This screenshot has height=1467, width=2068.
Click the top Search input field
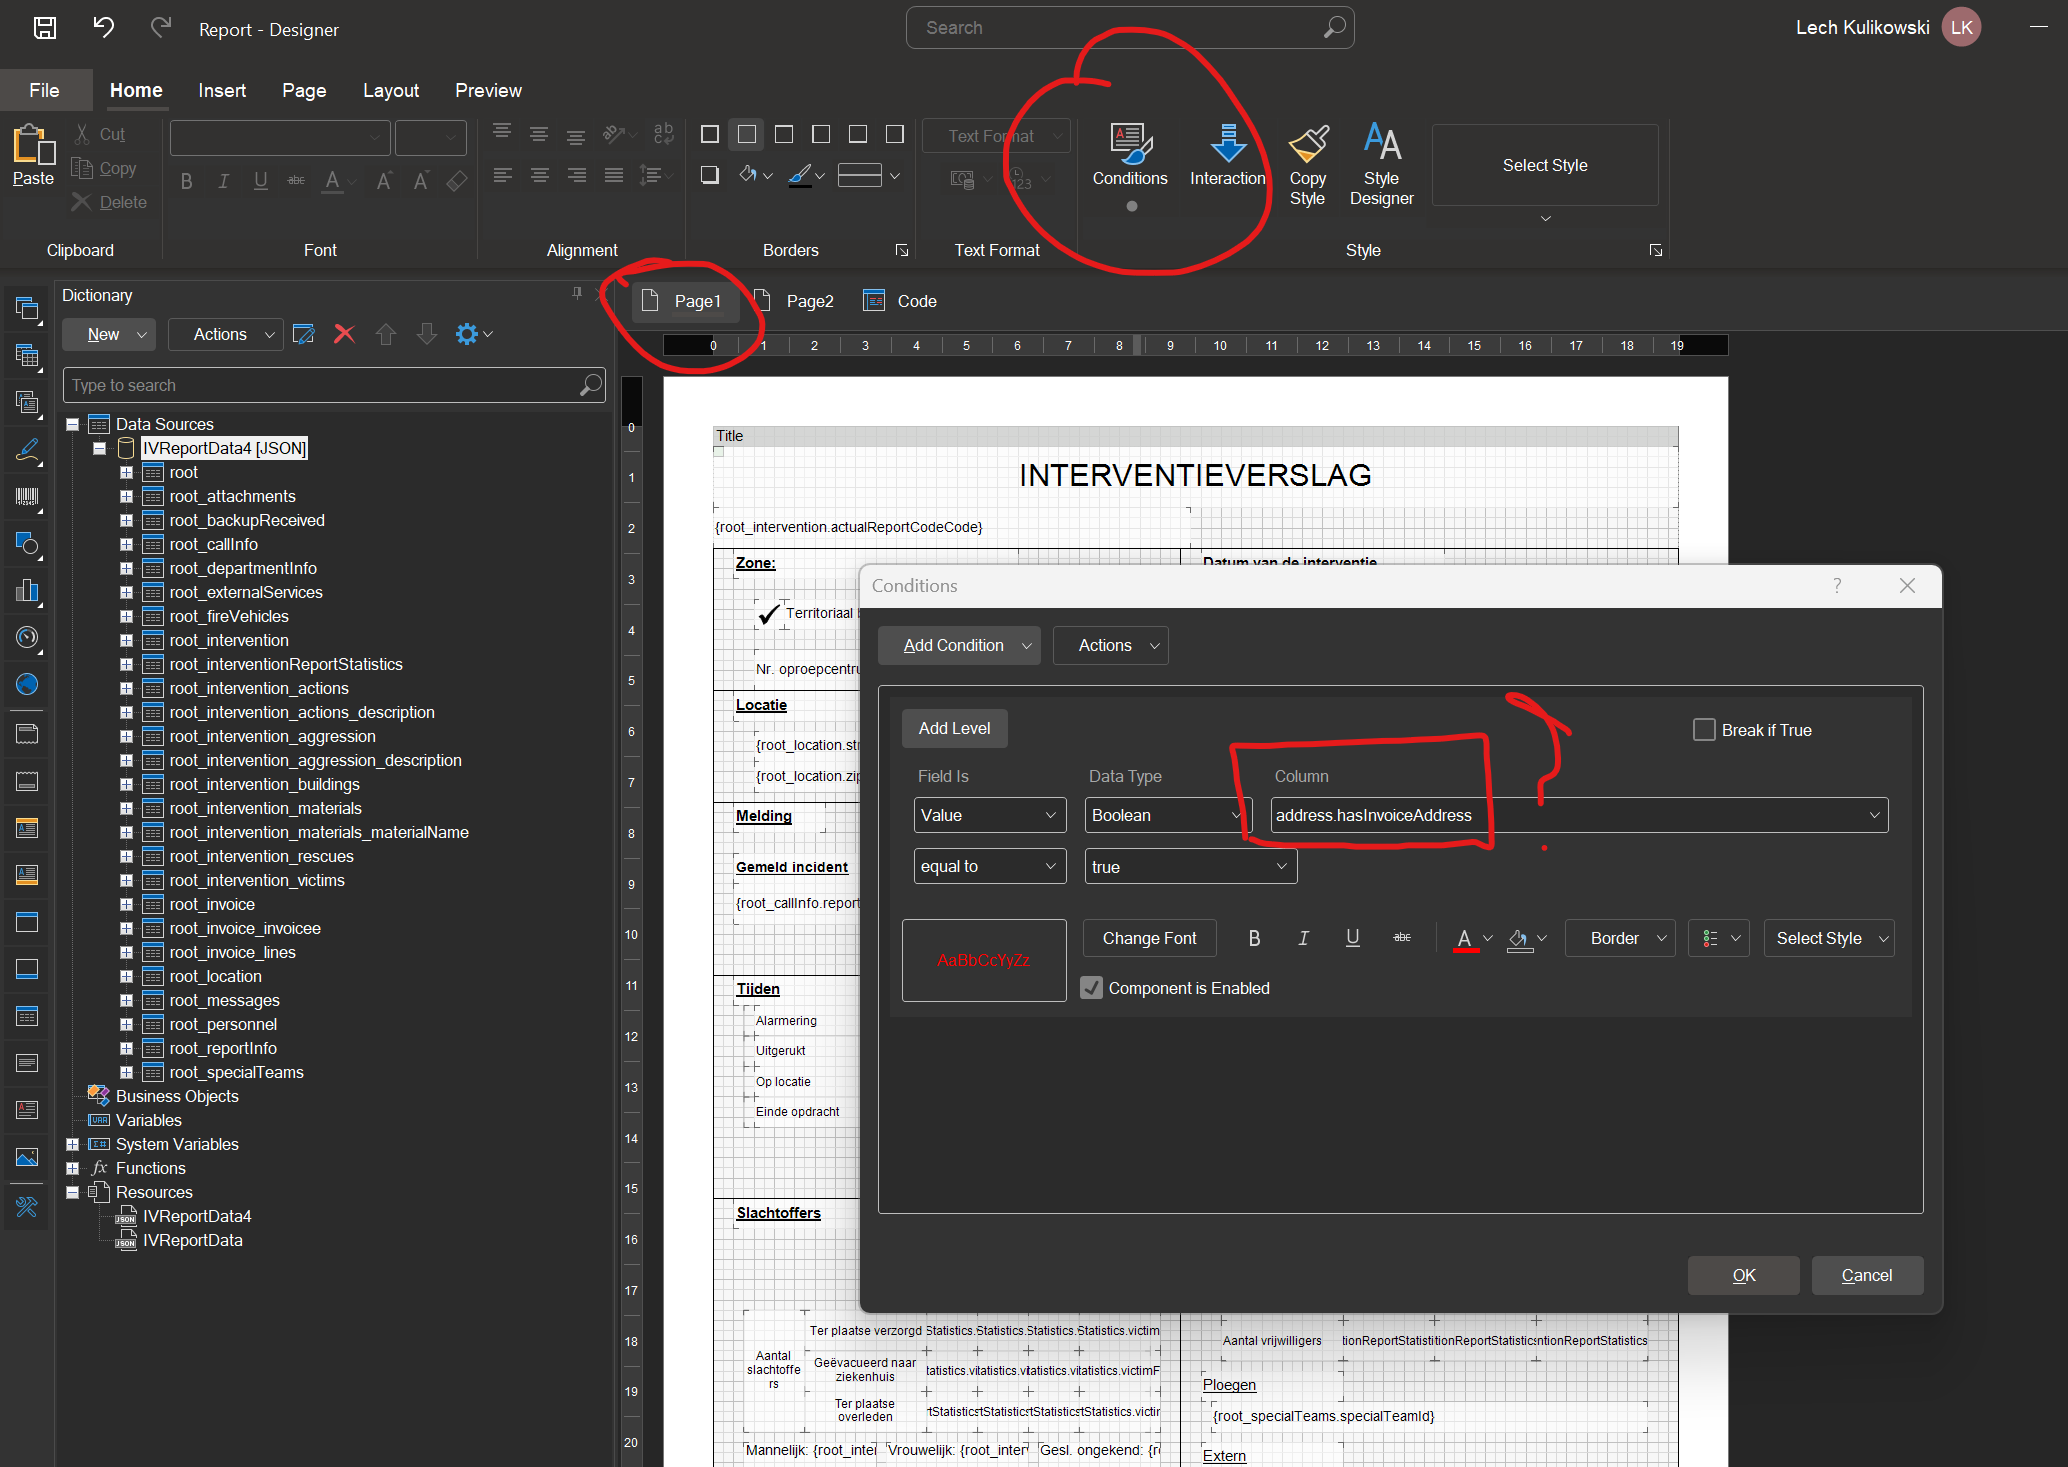point(1130,28)
